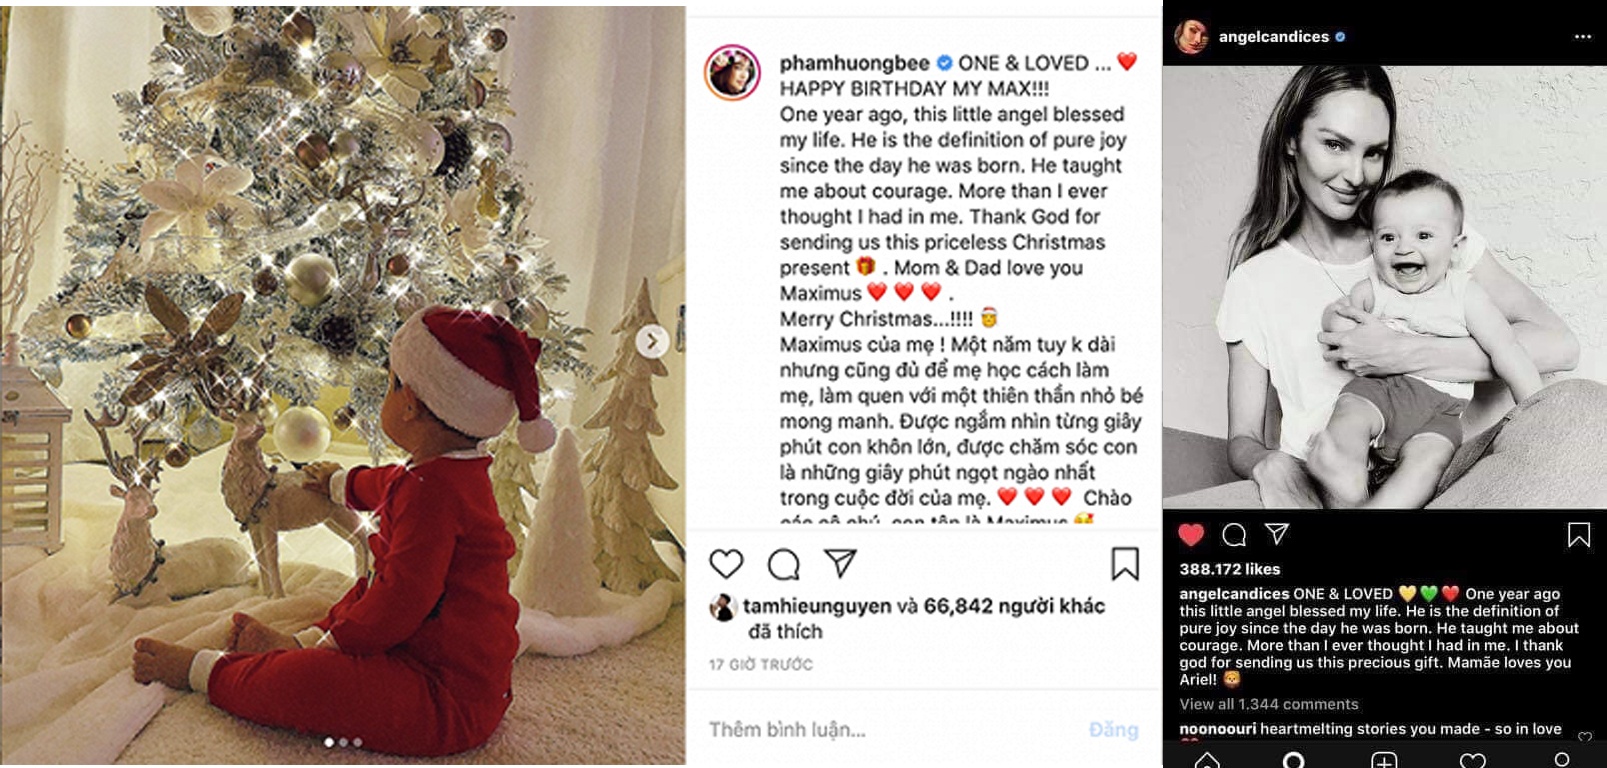Open activity heart tab in bottom navigation

[x=1473, y=761]
